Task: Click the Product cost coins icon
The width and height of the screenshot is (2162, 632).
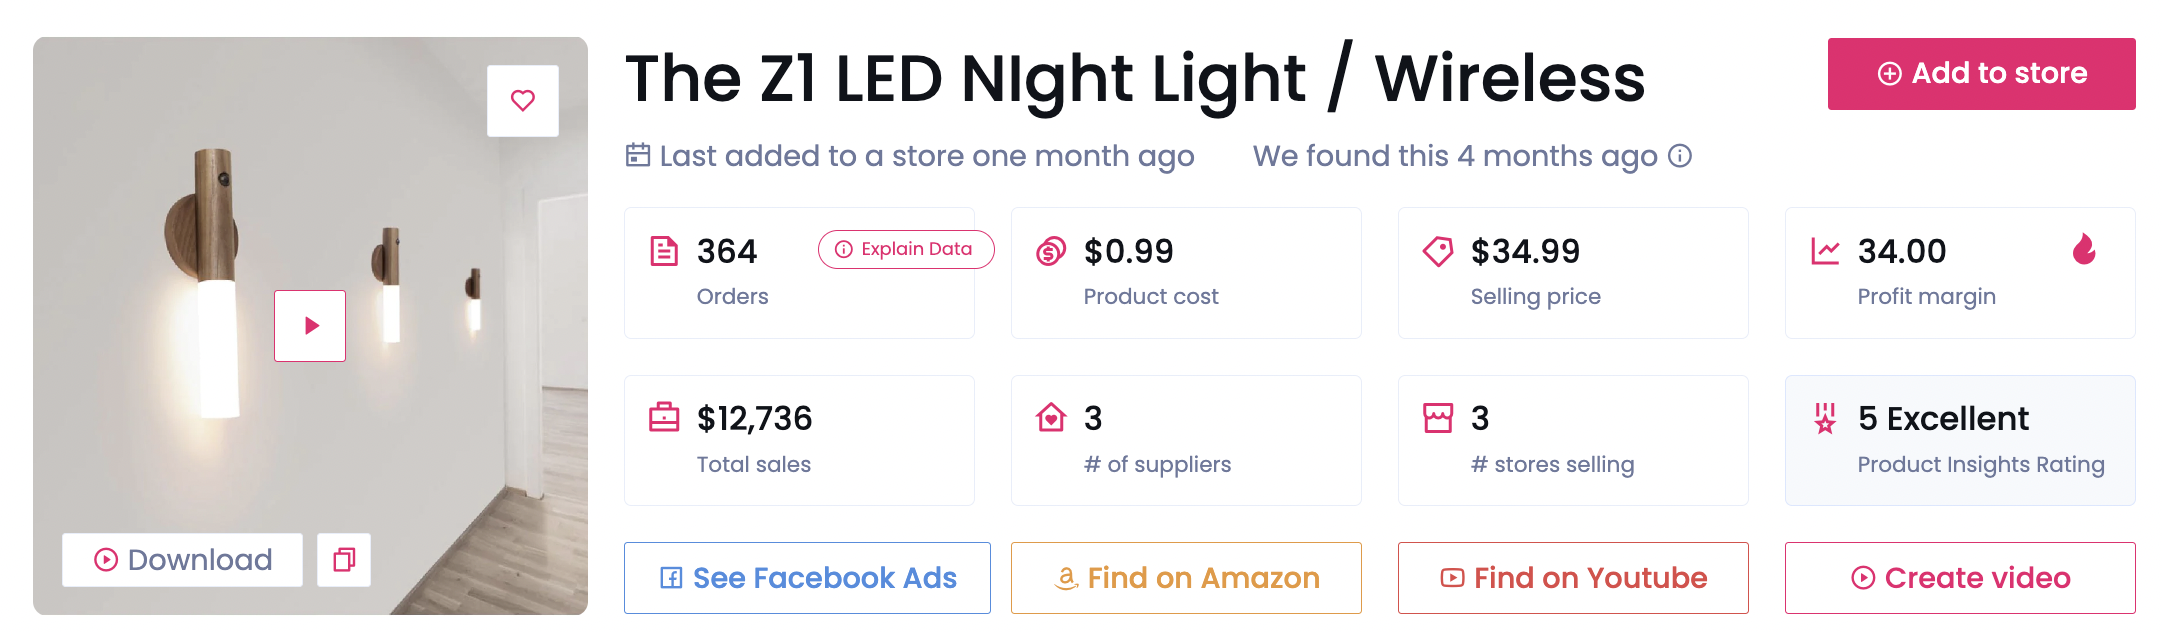Action: 1050,251
